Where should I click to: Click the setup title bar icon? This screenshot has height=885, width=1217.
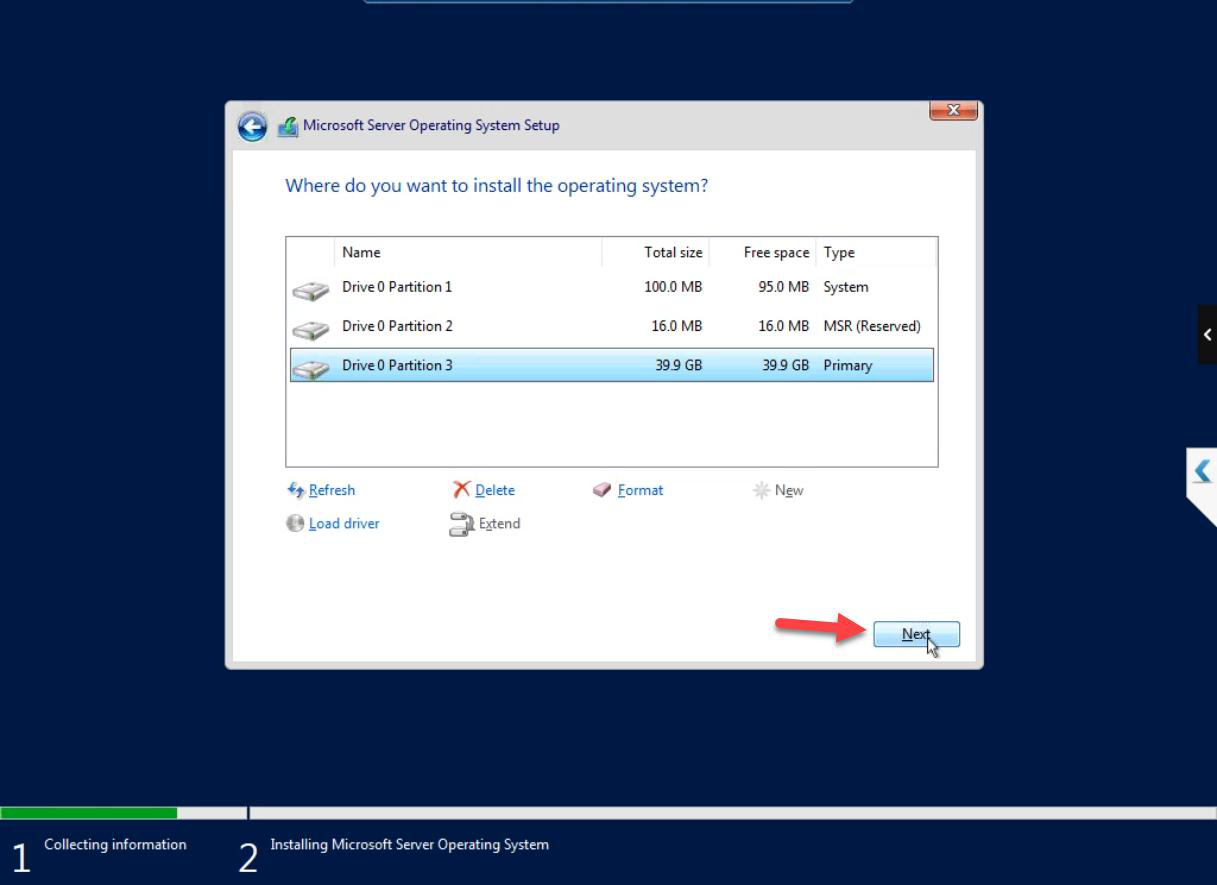point(288,126)
